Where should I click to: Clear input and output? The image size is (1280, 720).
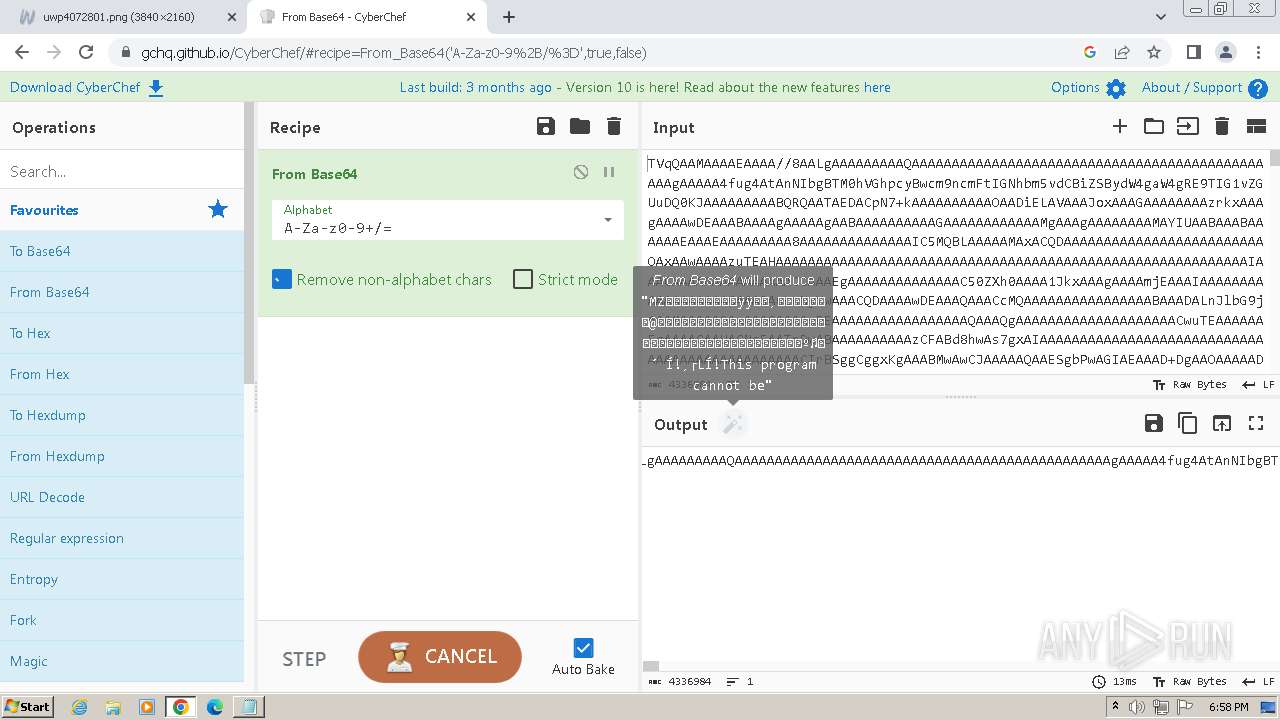click(1221, 126)
